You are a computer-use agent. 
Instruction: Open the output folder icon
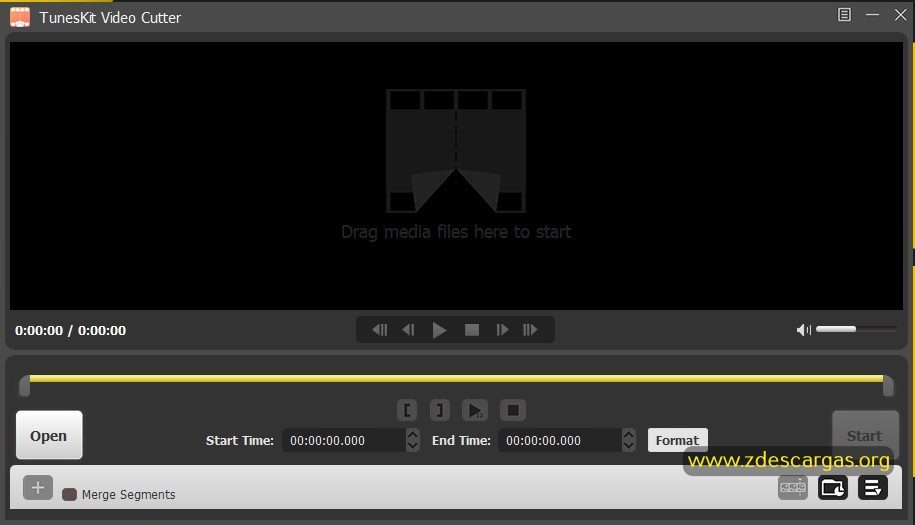click(x=833, y=487)
